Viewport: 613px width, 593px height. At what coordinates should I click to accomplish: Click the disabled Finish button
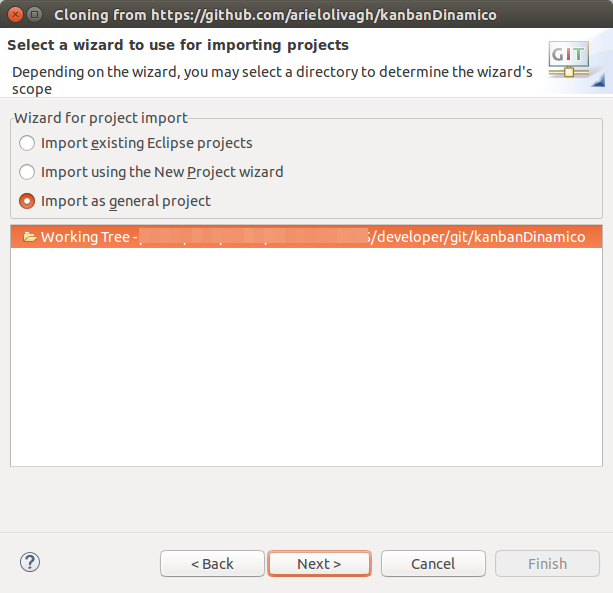(x=547, y=564)
